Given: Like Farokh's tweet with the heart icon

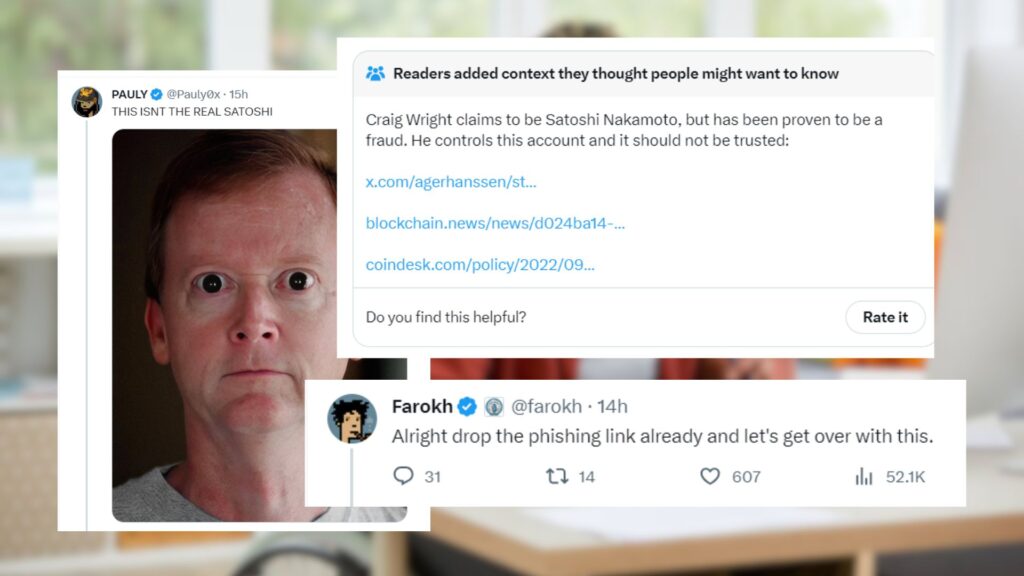Looking at the screenshot, I should coord(710,476).
